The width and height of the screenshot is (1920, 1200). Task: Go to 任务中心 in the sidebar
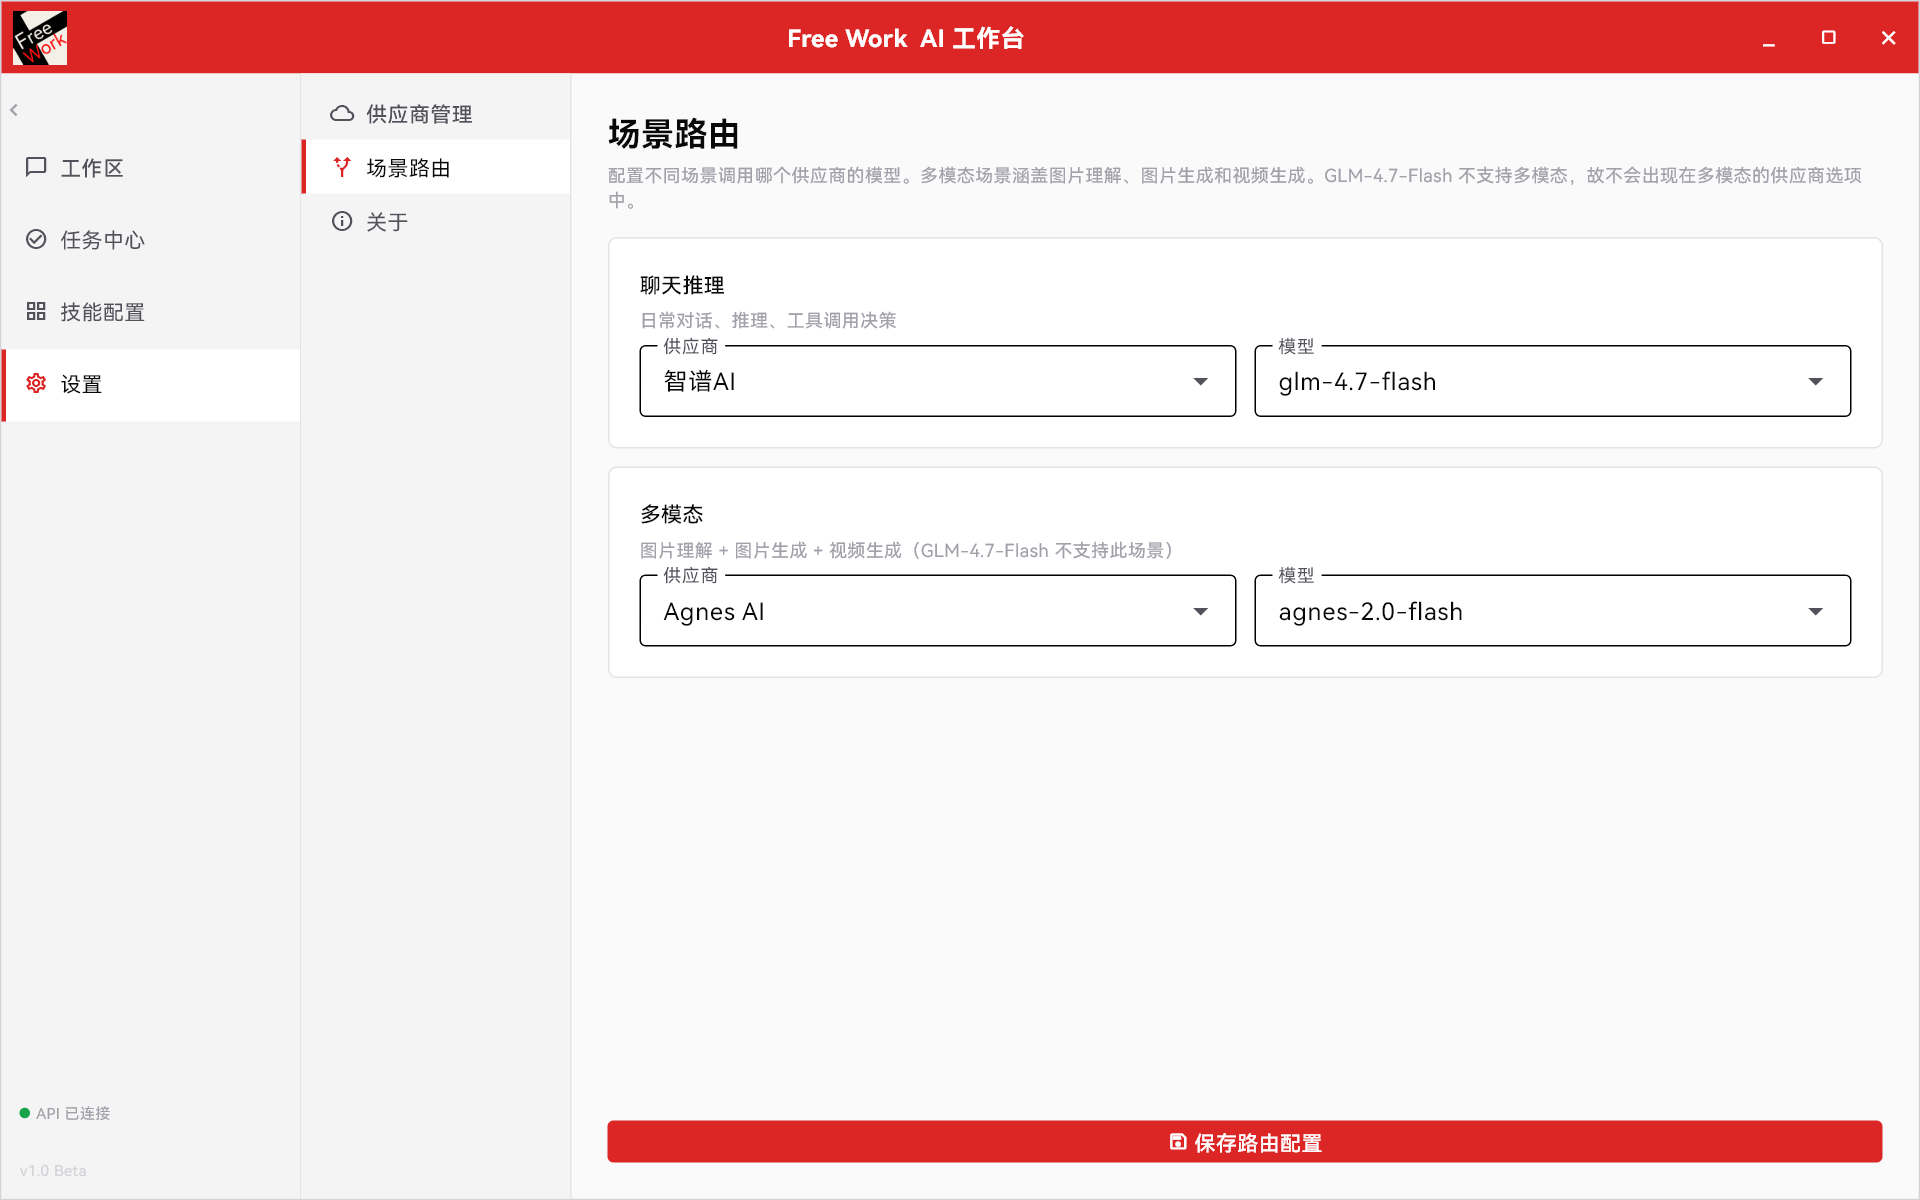(x=151, y=239)
